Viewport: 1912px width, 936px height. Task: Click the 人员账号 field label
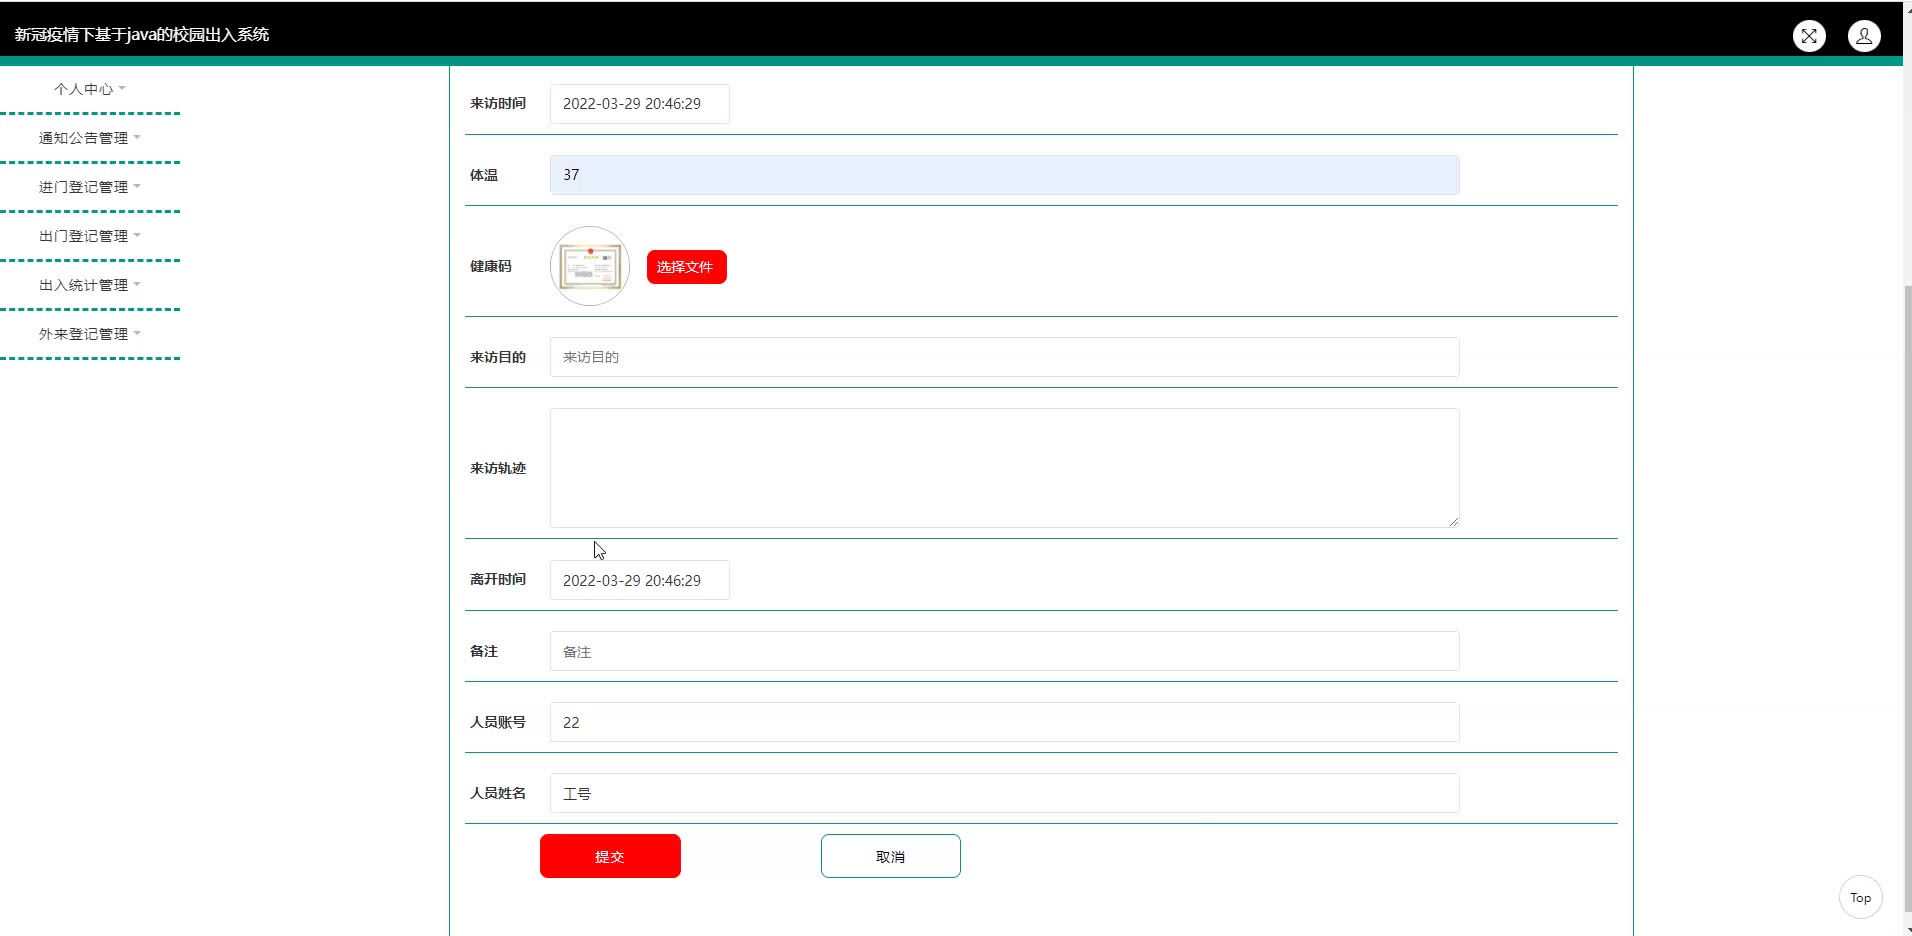498,722
